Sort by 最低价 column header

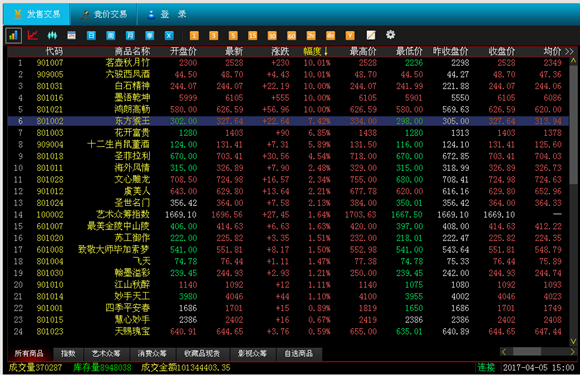coord(409,52)
